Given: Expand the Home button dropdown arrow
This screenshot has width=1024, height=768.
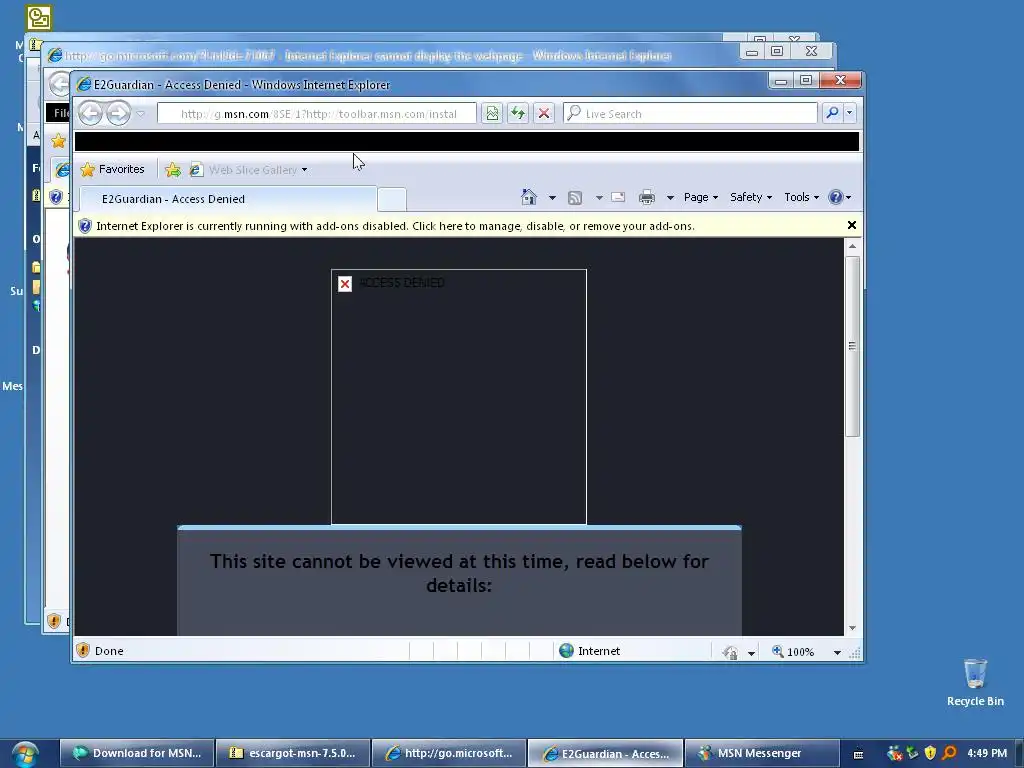Looking at the screenshot, I should click(552, 197).
